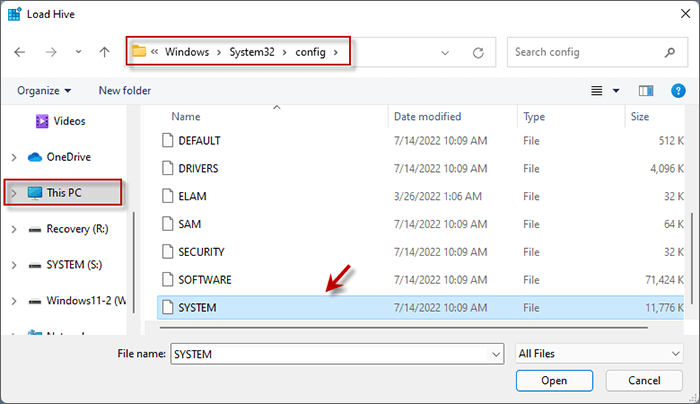
Task: Open the Organize menu
Action: (x=44, y=90)
